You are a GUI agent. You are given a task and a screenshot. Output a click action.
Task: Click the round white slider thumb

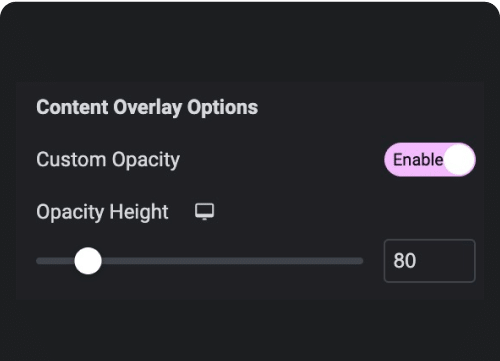tap(88, 261)
